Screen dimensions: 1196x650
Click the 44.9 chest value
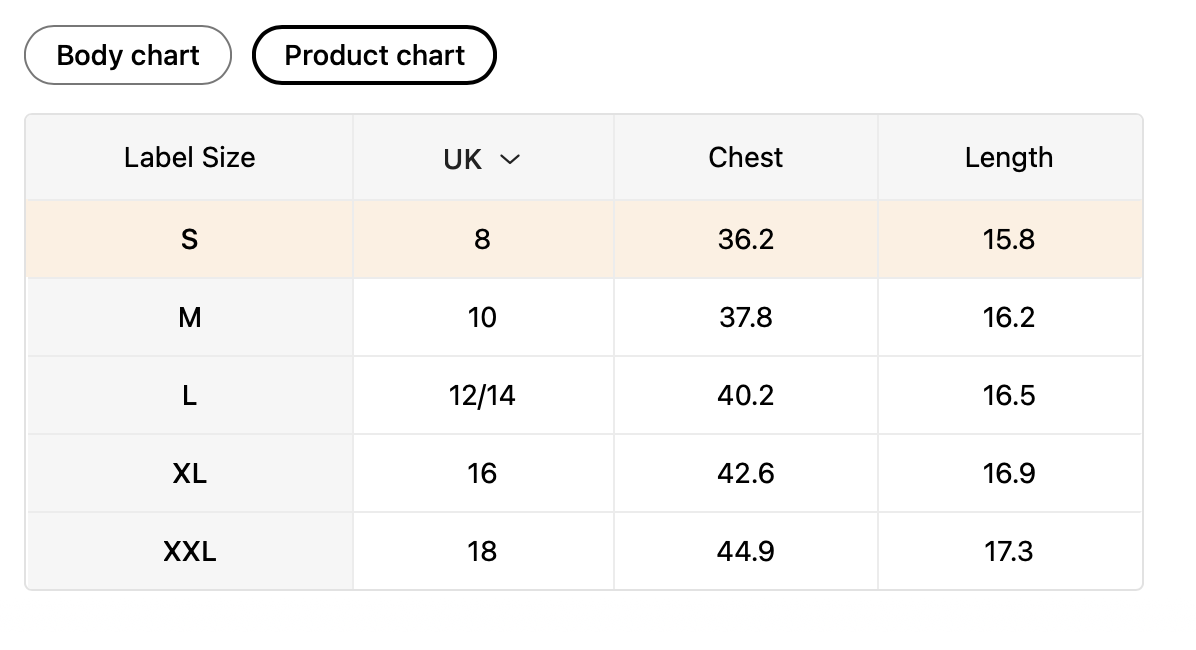(x=745, y=551)
